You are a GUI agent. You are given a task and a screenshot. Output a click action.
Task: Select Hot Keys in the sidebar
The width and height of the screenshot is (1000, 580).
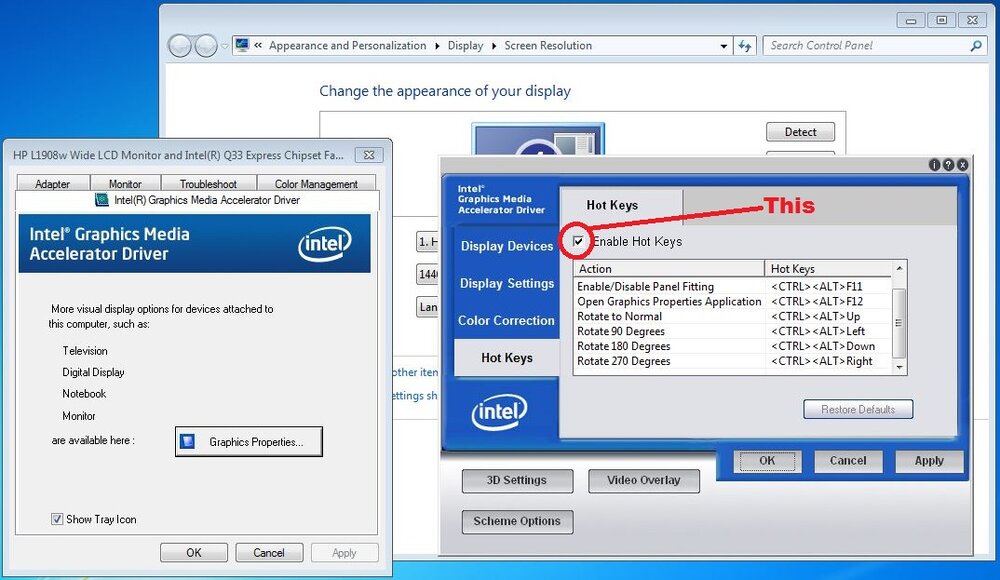pyautogui.click(x=507, y=357)
